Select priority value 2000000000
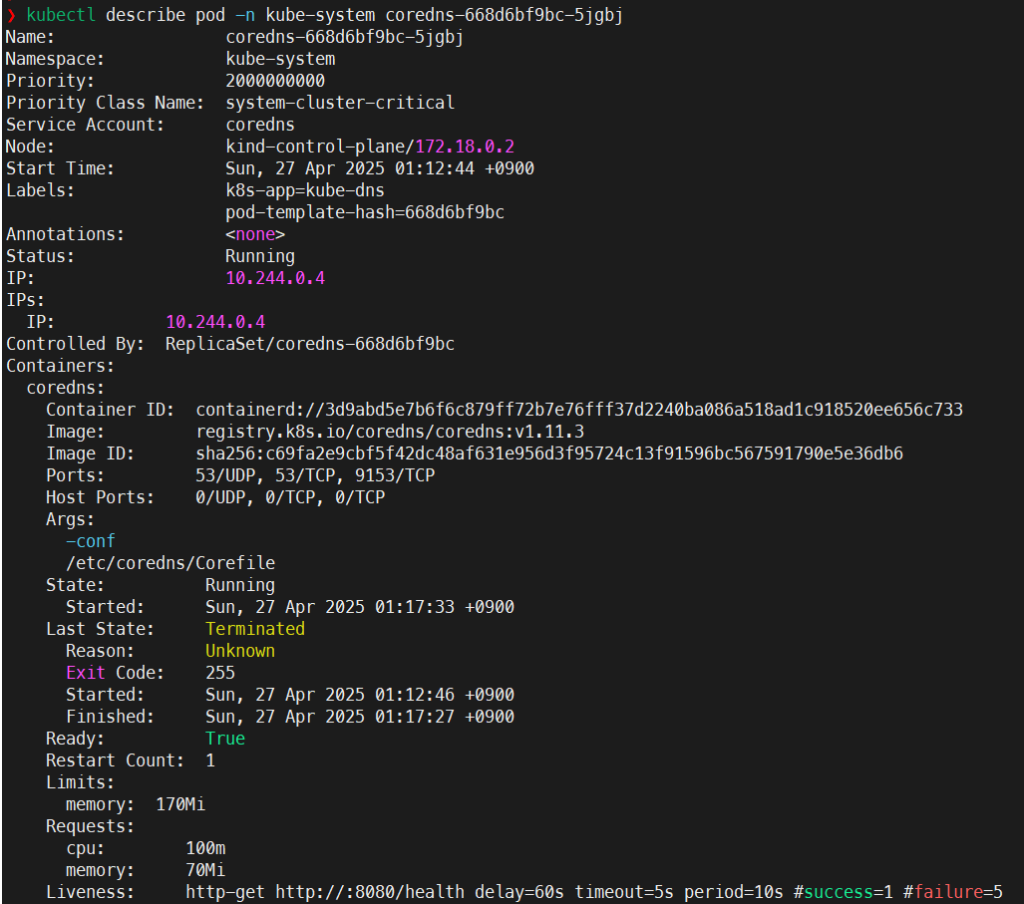 275,81
